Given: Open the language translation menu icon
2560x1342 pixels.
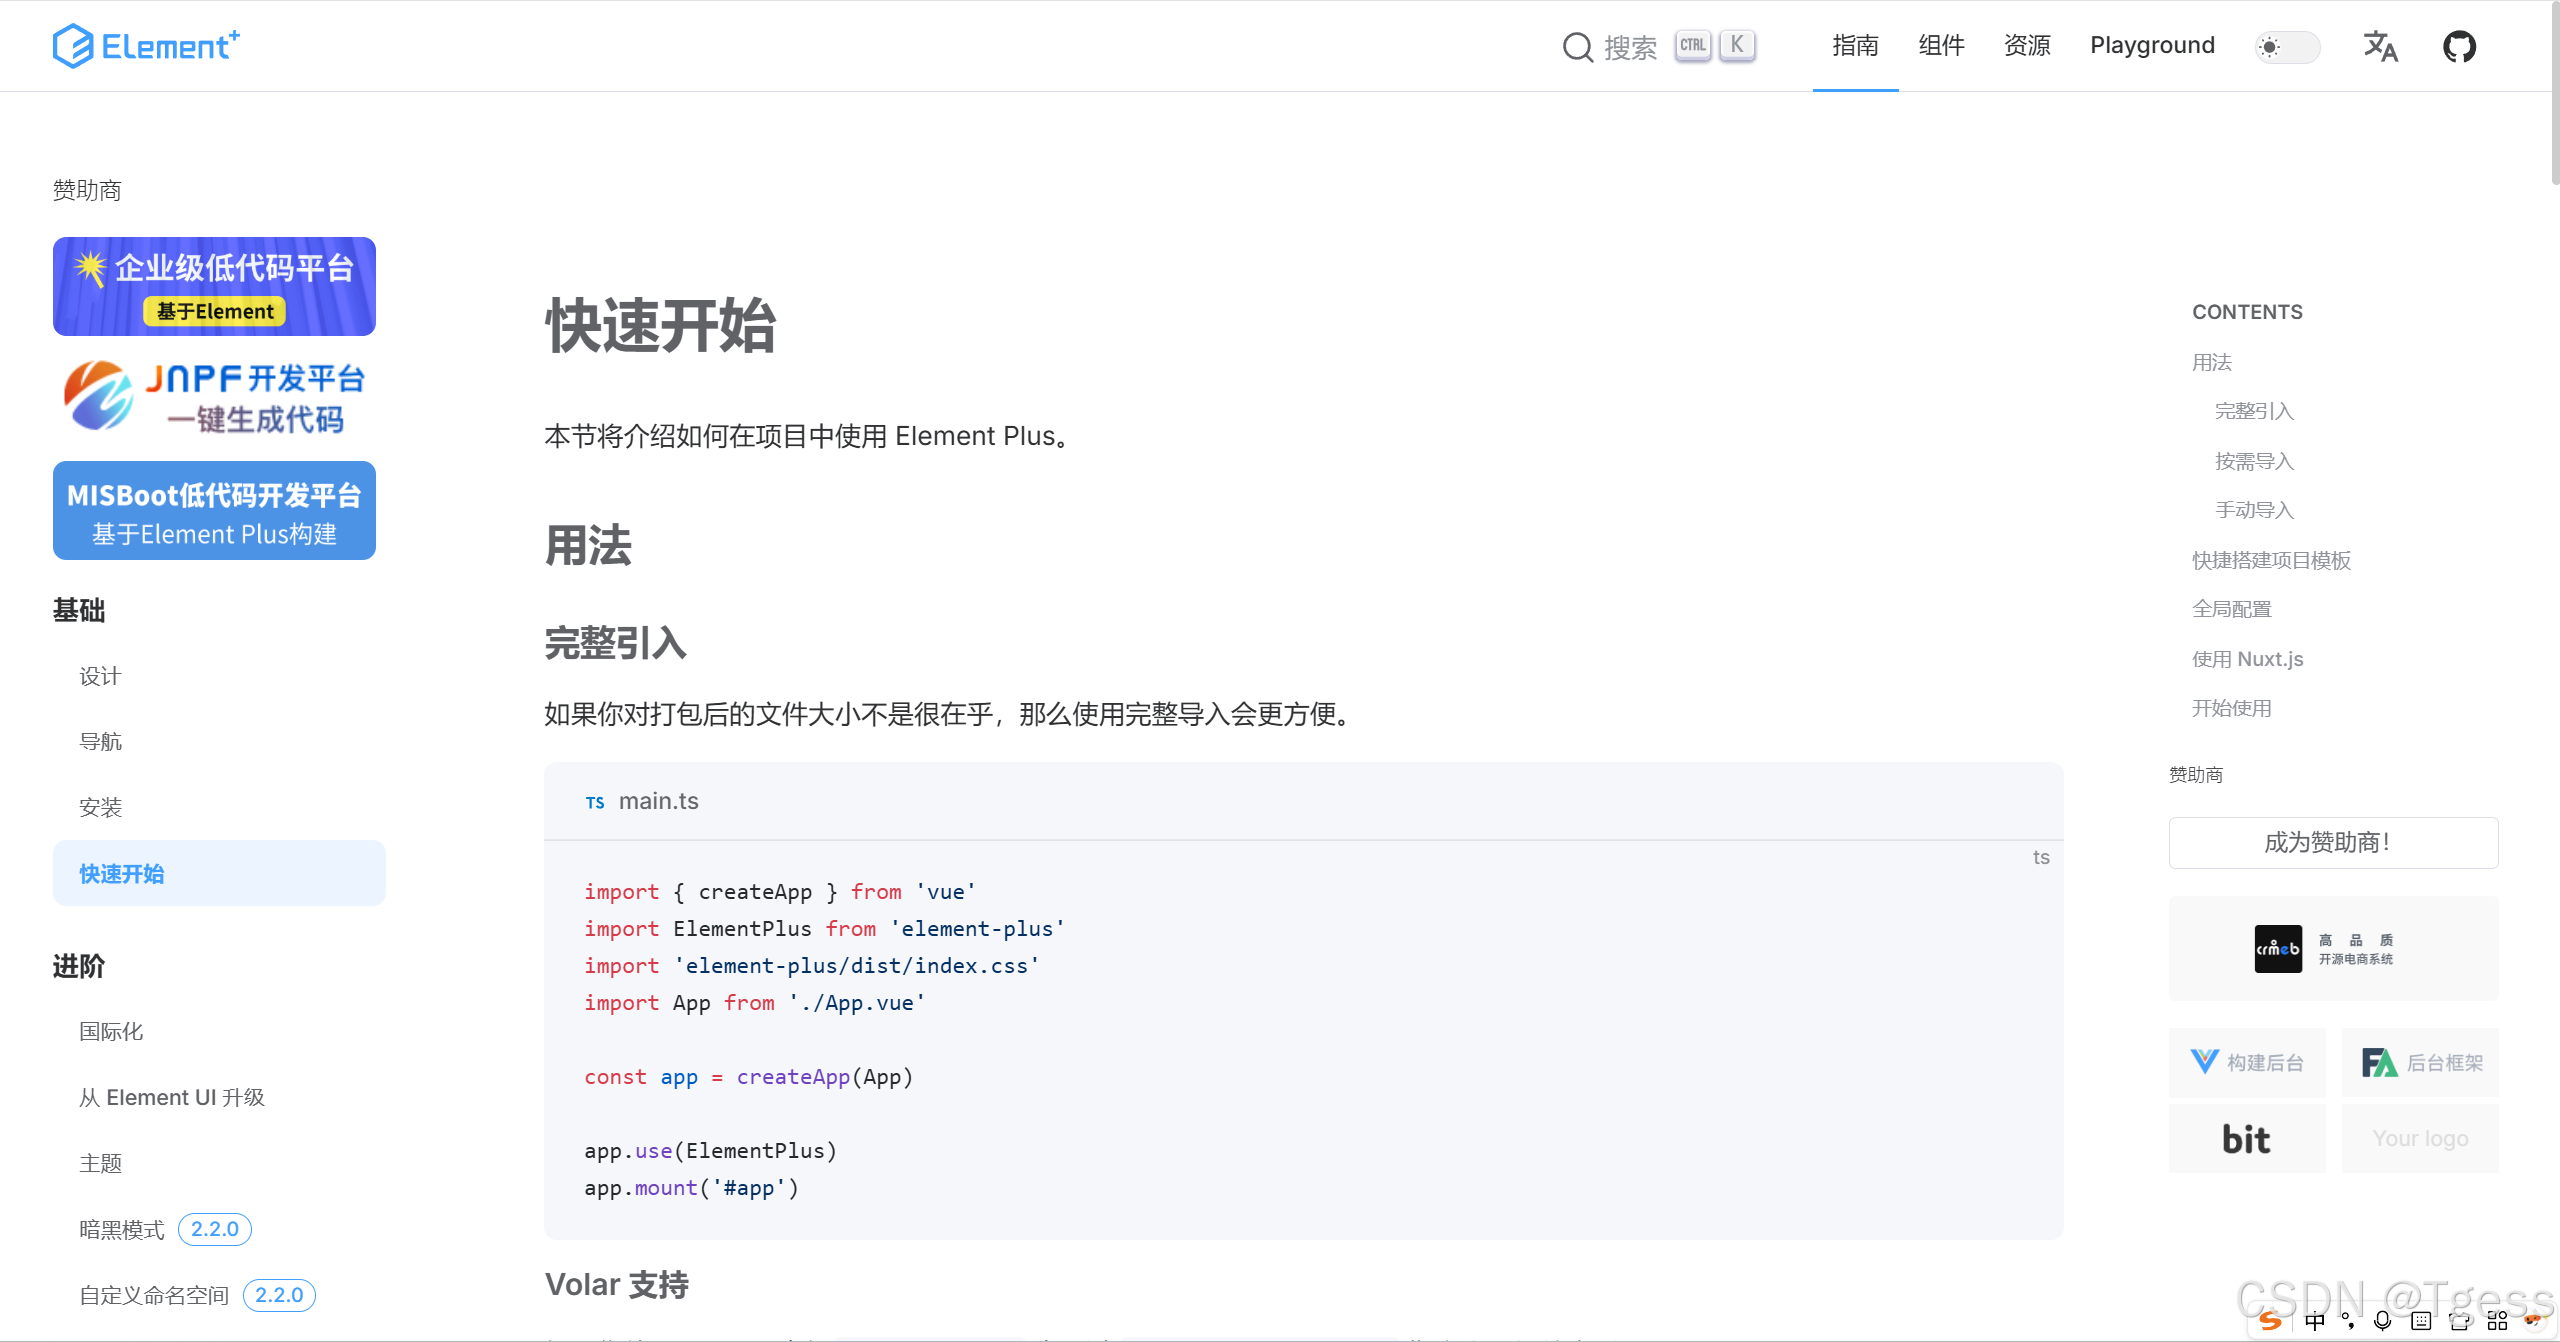Looking at the screenshot, I should tap(2380, 46).
